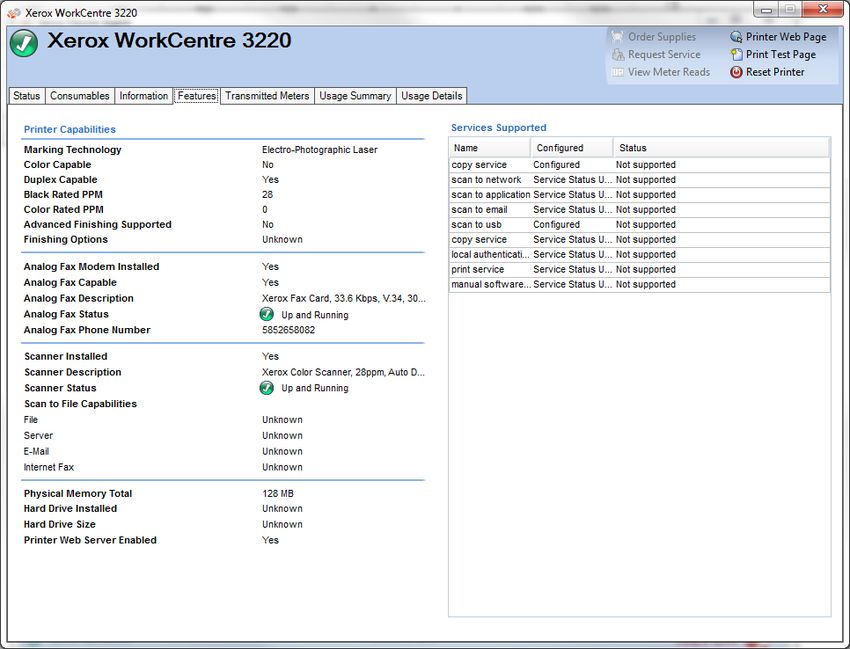Click the Physical Memory Total label

78,493
